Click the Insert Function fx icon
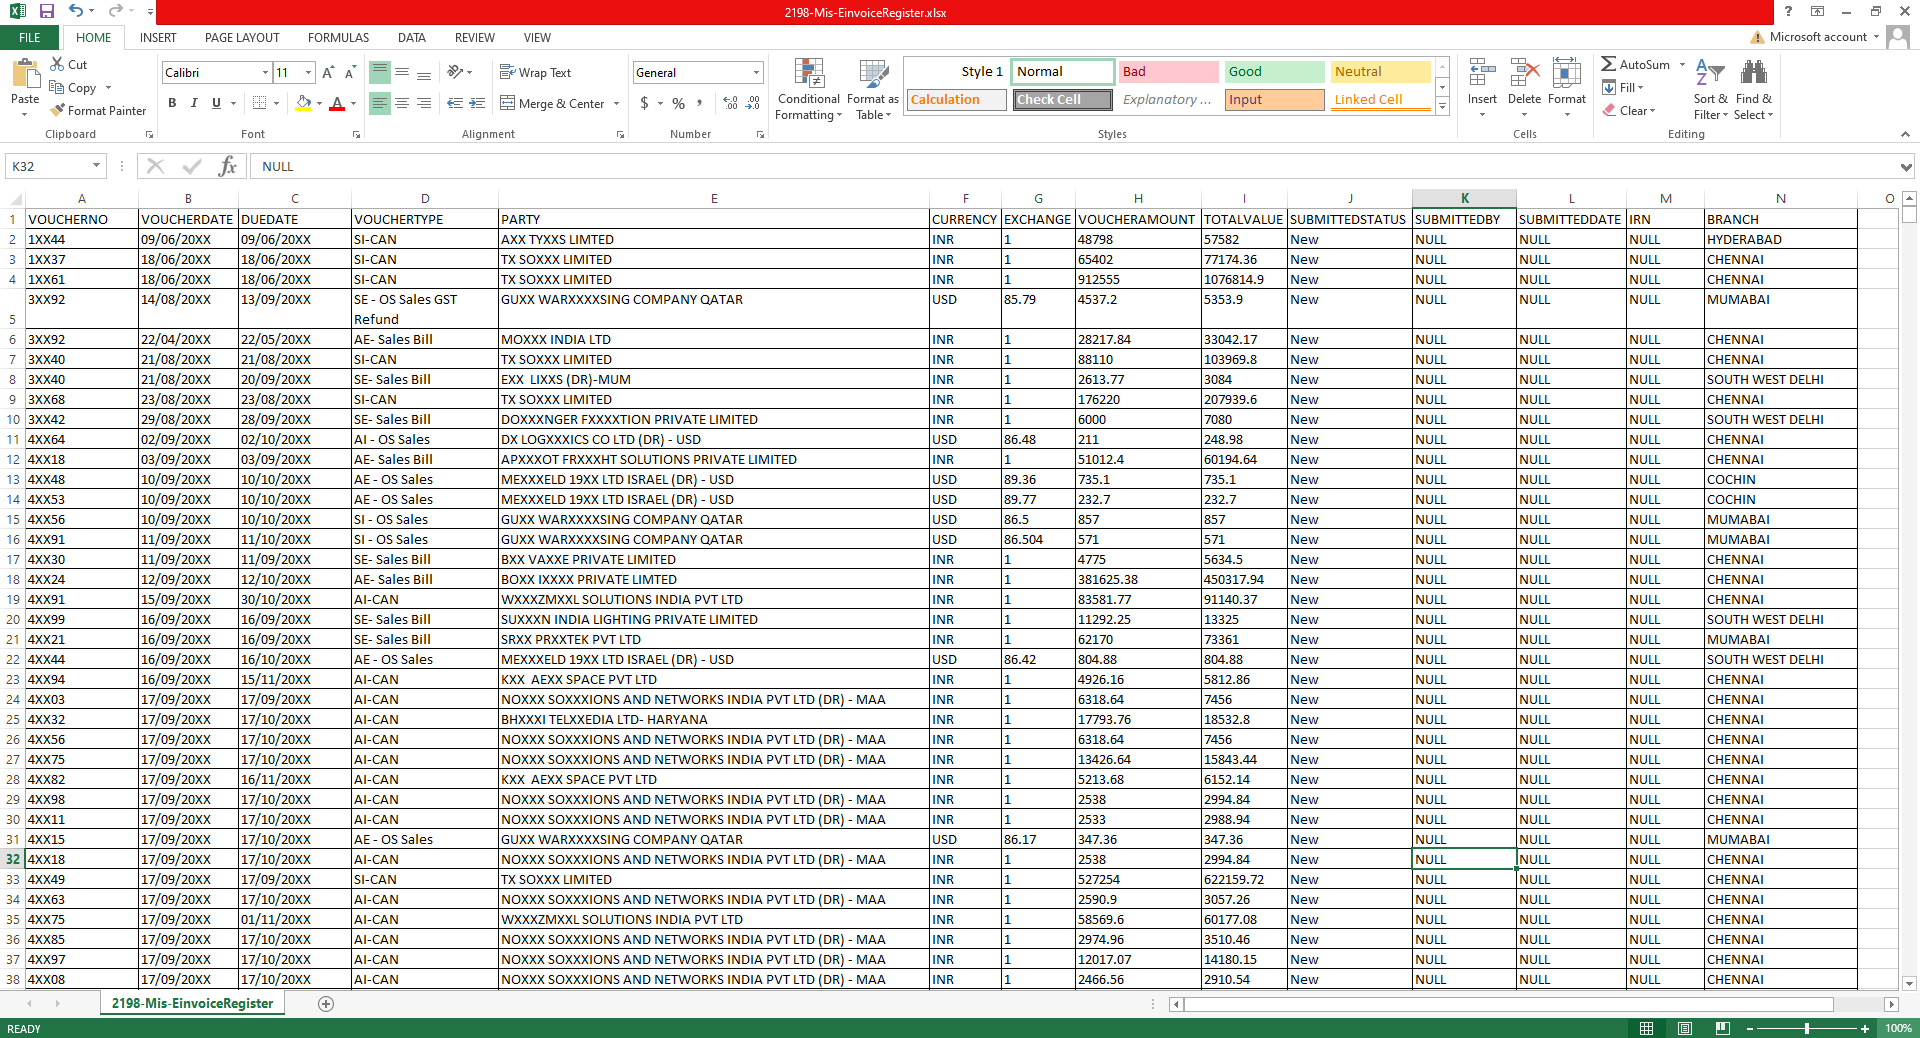Image resolution: width=1920 pixels, height=1038 pixels. pyautogui.click(x=227, y=166)
